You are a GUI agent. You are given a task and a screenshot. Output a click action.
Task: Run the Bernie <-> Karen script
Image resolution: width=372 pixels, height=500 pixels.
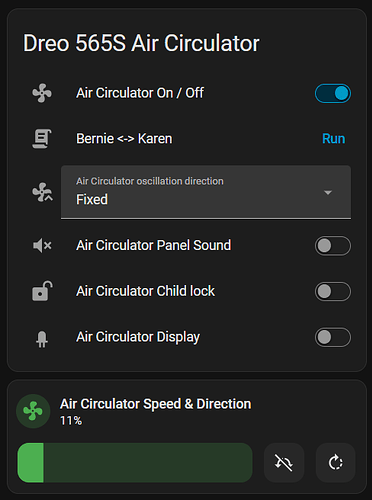(333, 139)
